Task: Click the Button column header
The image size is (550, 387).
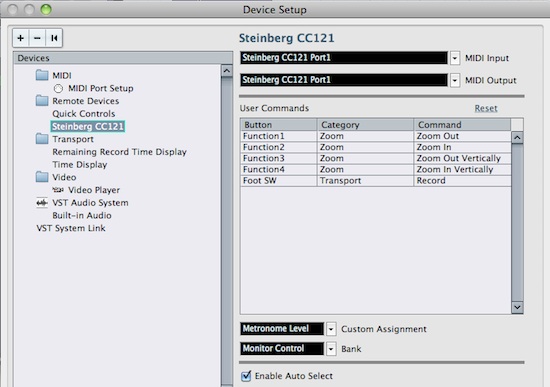Action: 279,125
